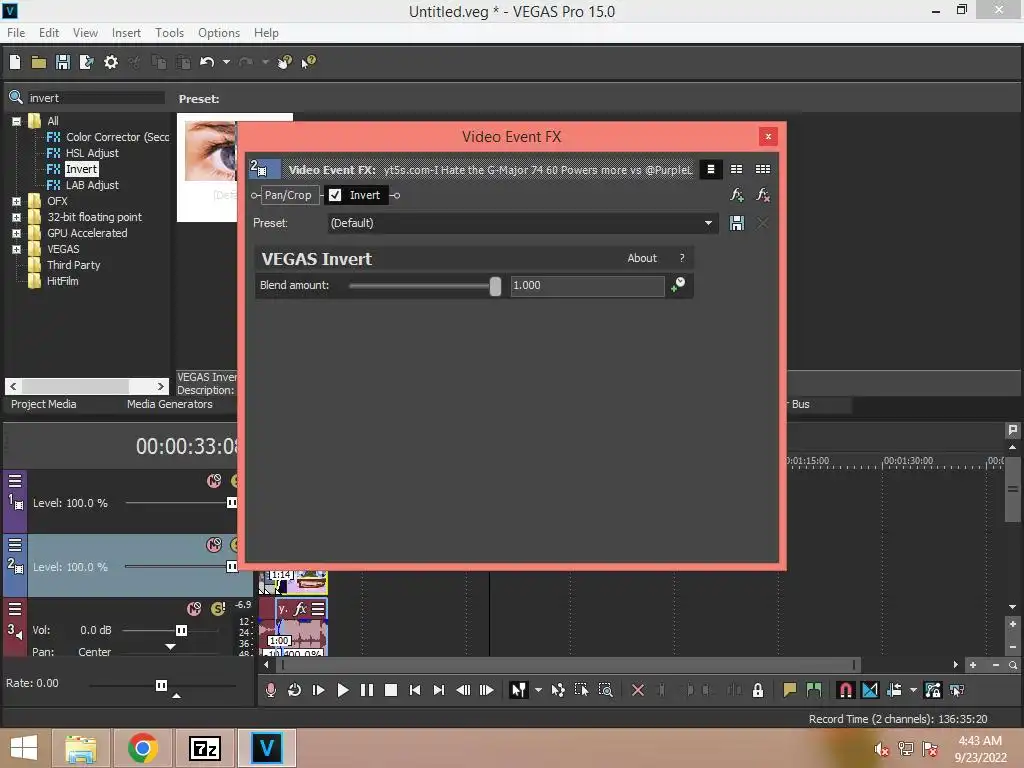Toggle the Auto Ripple button
Viewport: 1024px width, 768px height.
tap(894, 690)
